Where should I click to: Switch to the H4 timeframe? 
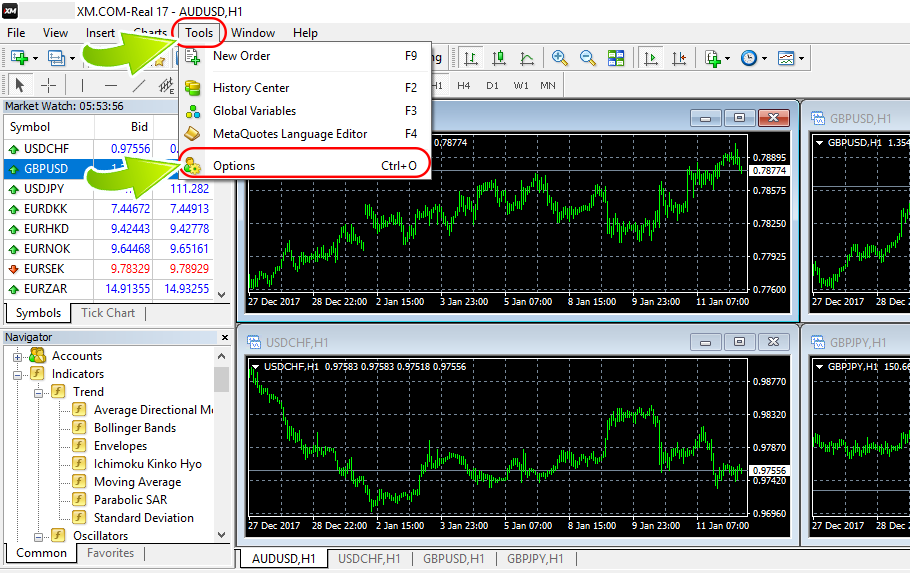(463, 85)
